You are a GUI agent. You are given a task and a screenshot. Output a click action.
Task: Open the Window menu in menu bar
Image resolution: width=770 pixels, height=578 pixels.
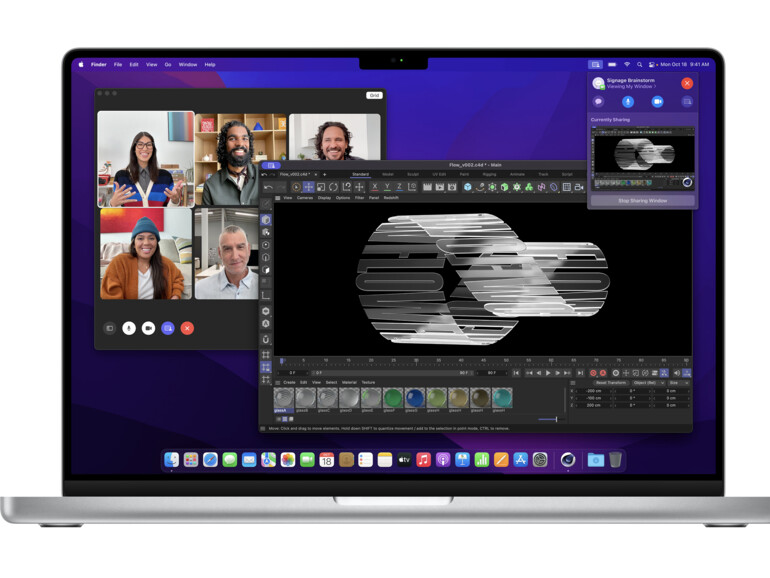188,64
